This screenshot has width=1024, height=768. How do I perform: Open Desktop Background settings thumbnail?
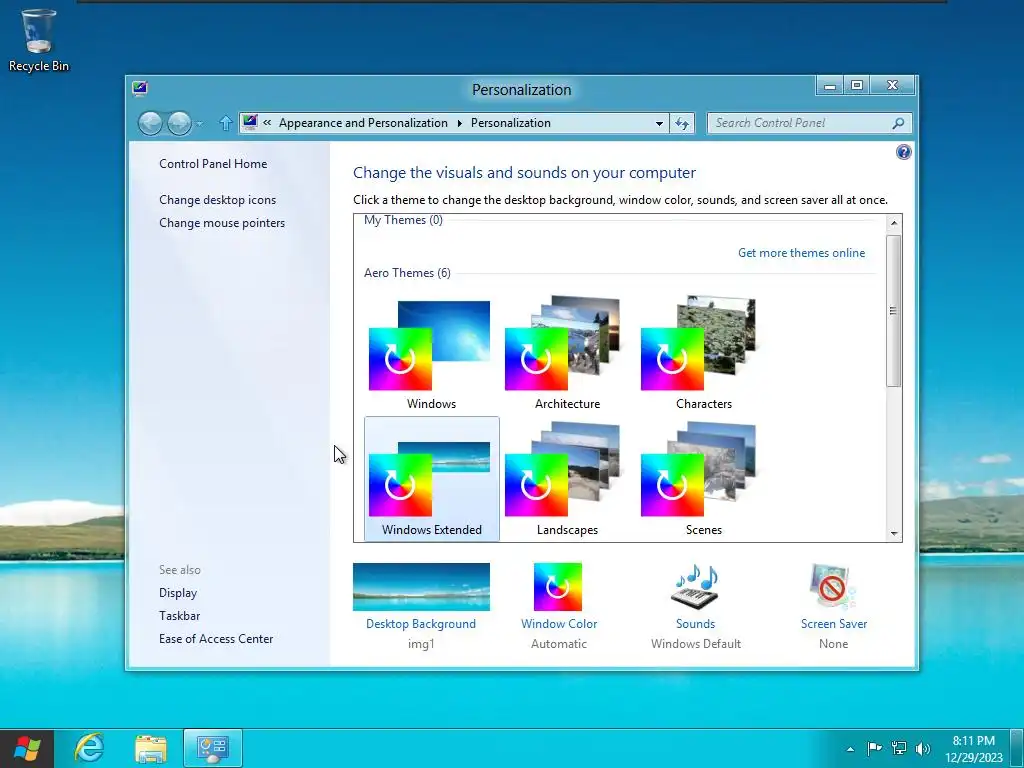[421, 586]
